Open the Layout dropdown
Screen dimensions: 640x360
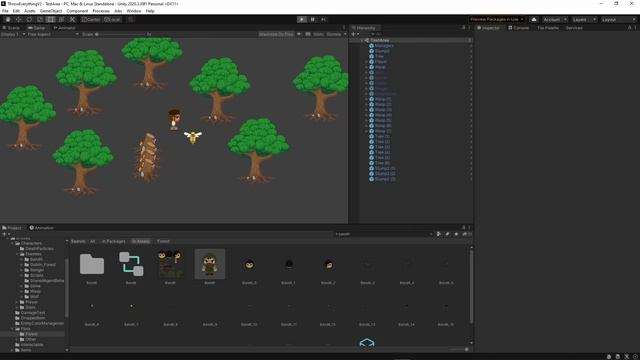[619, 19]
